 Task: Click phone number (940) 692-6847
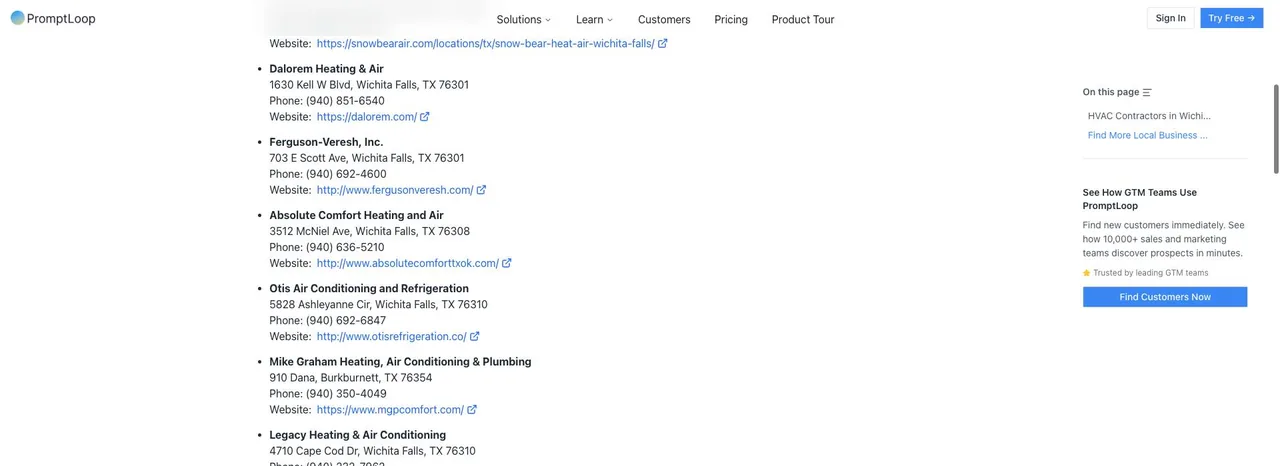pyautogui.click(x=346, y=321)
